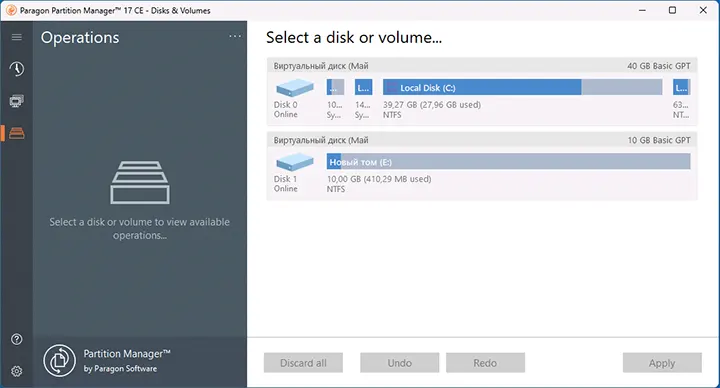Viewport: 720px width, 388px height.
Task: Open the settings gear icon
Action: click(17, 371)
